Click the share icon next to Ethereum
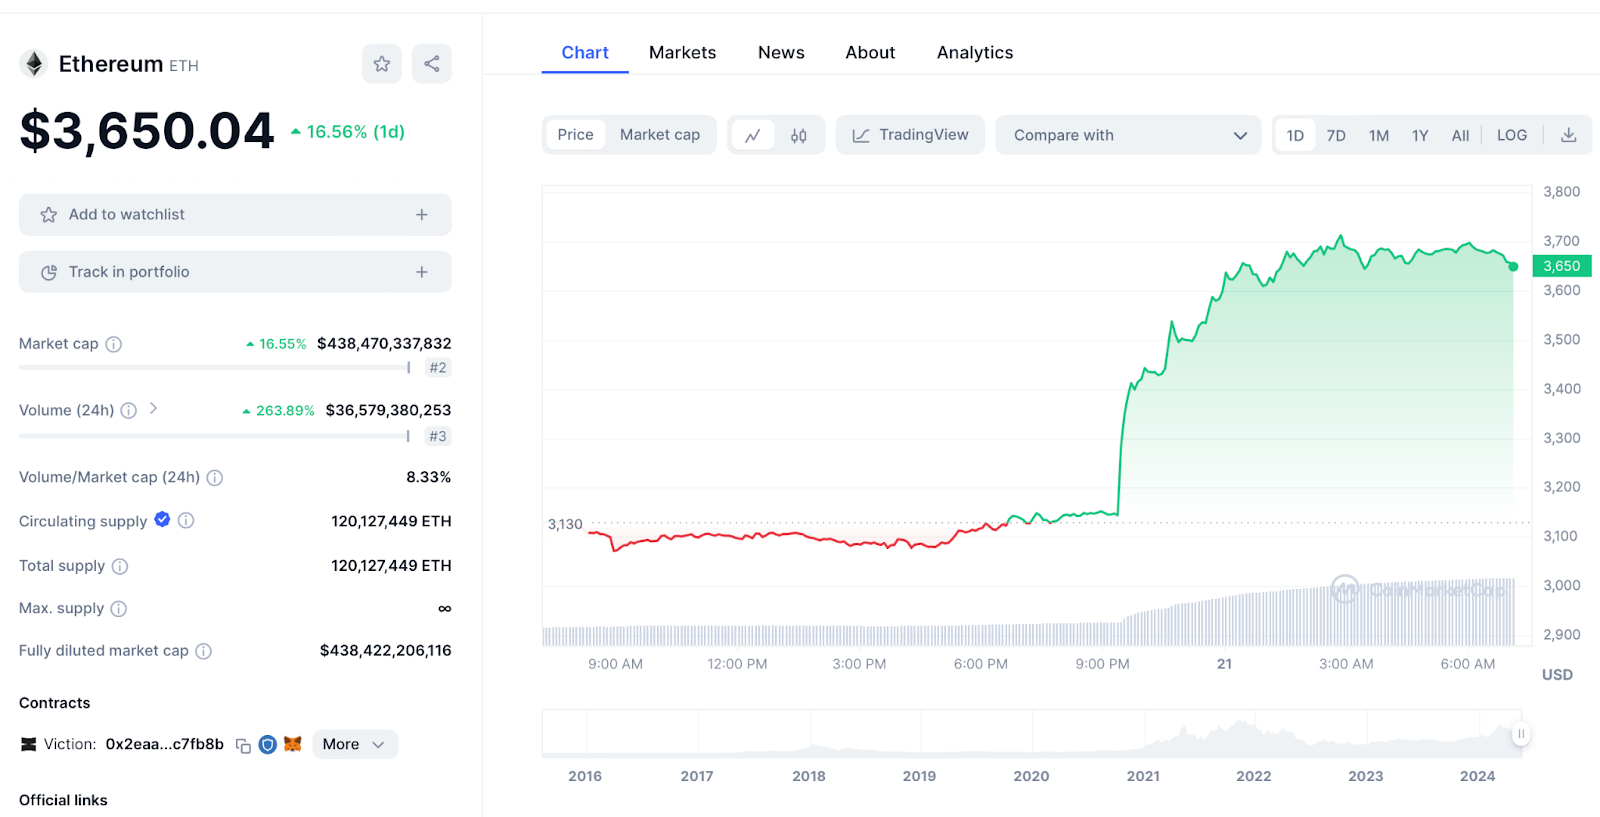1600x817 pixels. 432,64
